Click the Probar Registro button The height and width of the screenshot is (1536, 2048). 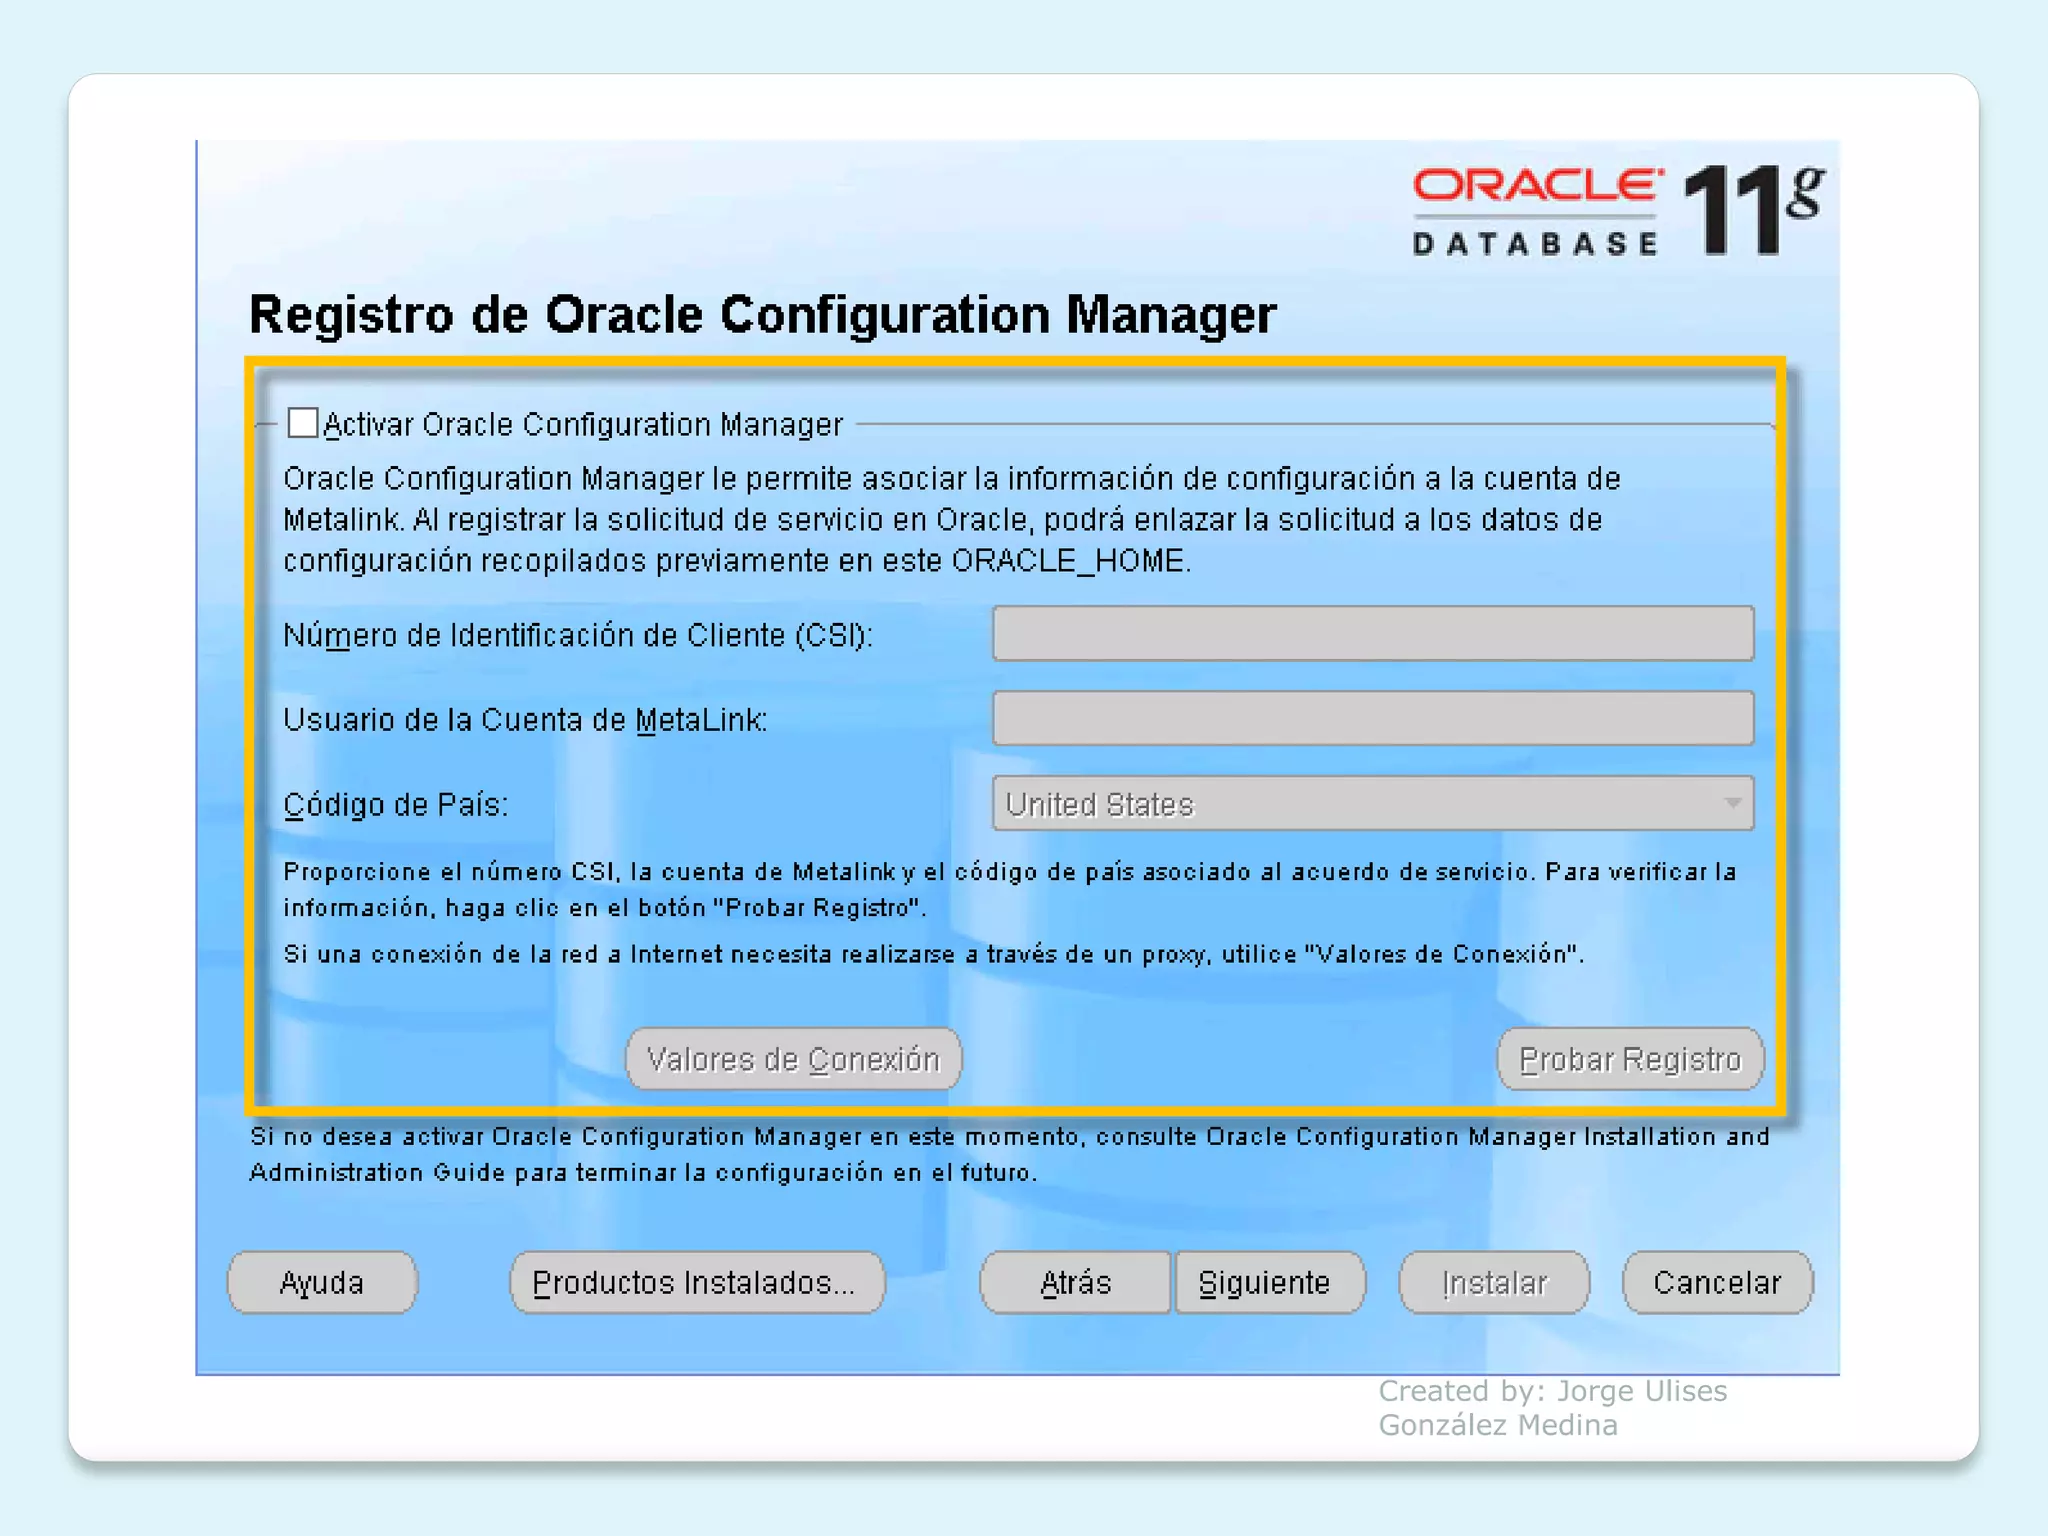[1629, 1059]
